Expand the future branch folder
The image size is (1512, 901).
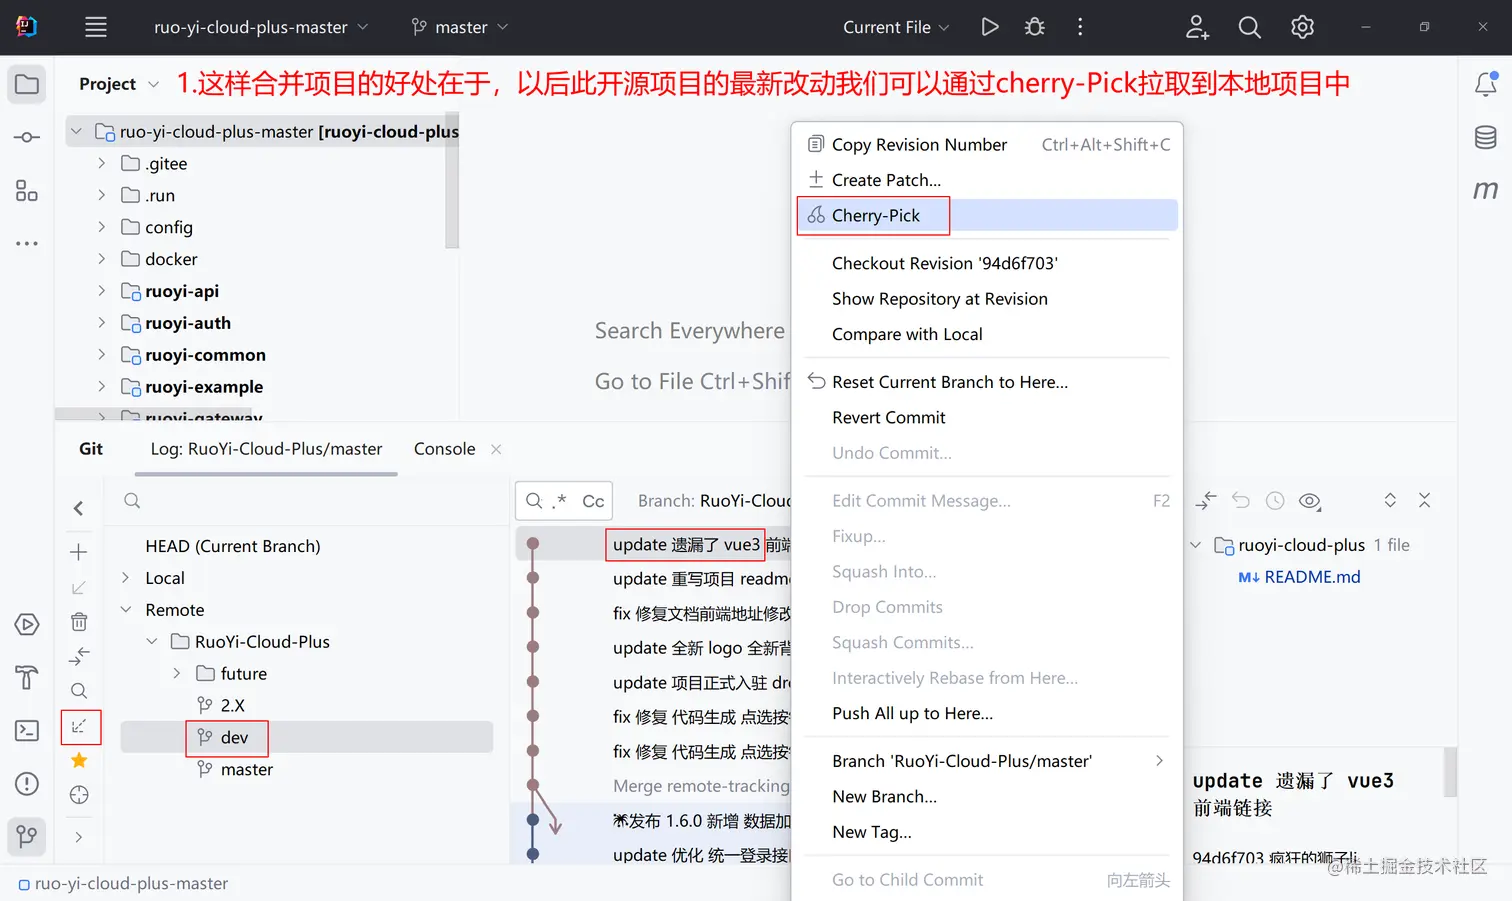177,674
